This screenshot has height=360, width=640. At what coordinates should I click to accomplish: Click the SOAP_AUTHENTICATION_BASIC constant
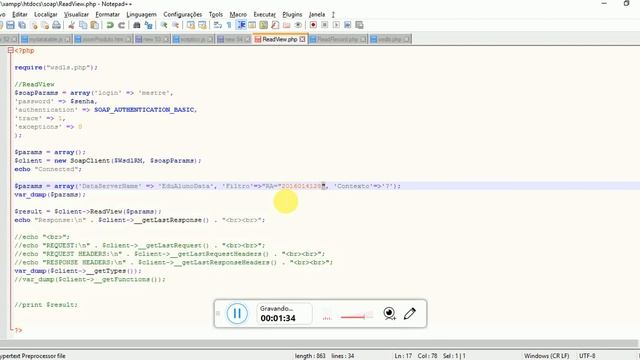(x=145, y=110)
